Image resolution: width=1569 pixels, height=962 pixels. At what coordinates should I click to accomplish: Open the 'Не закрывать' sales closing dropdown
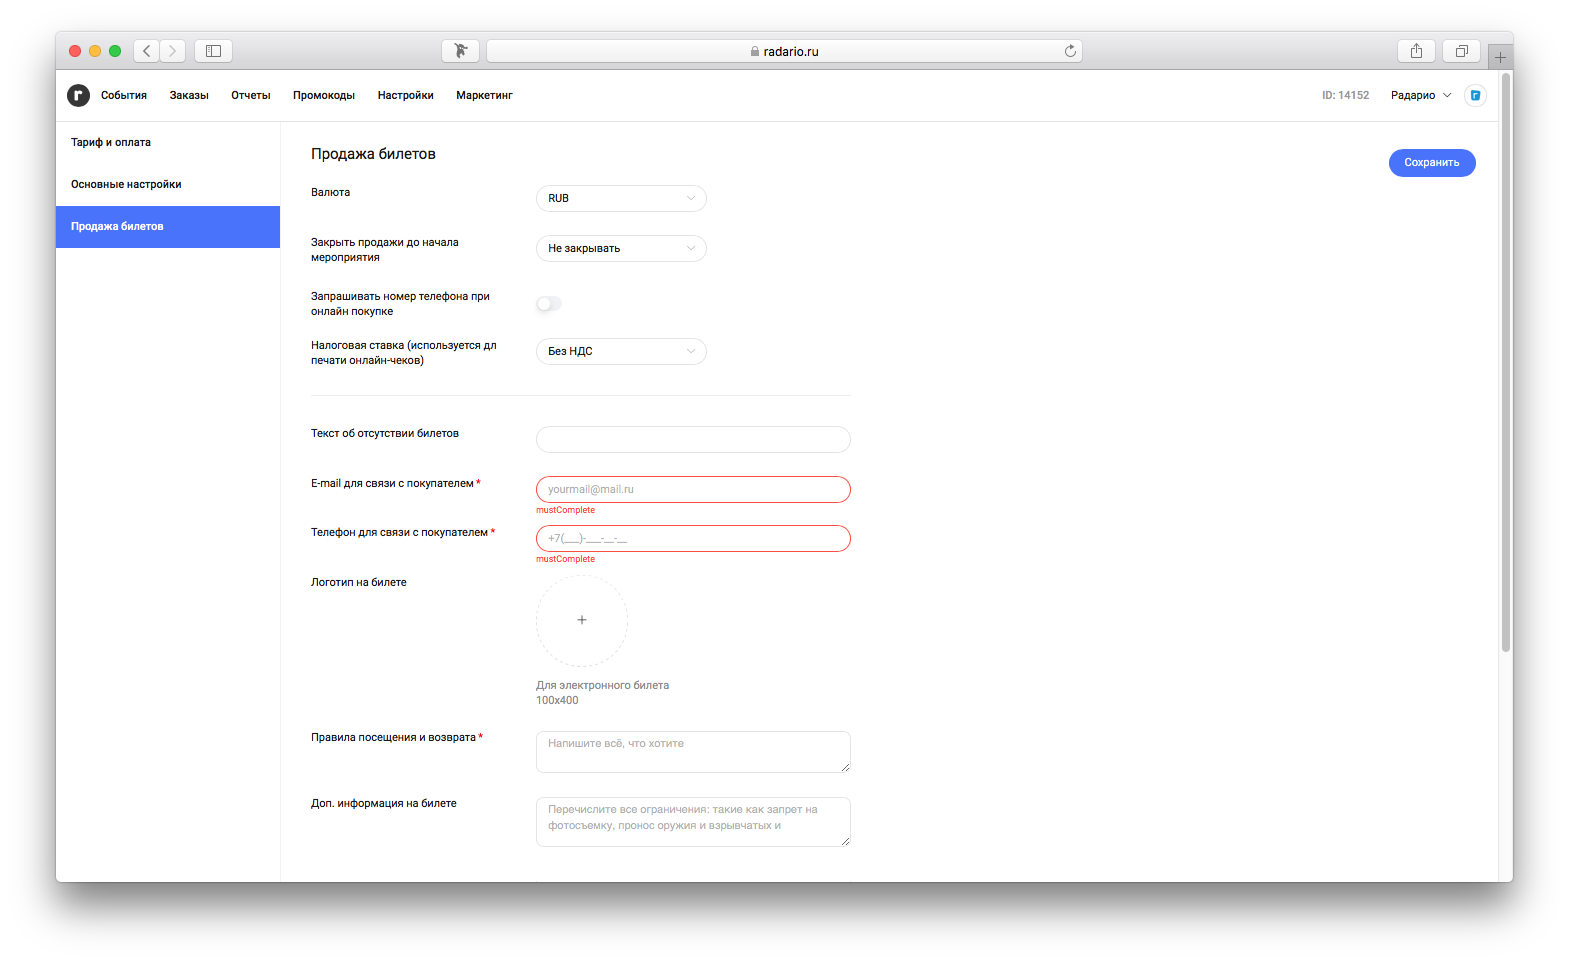tap(621, 248)
